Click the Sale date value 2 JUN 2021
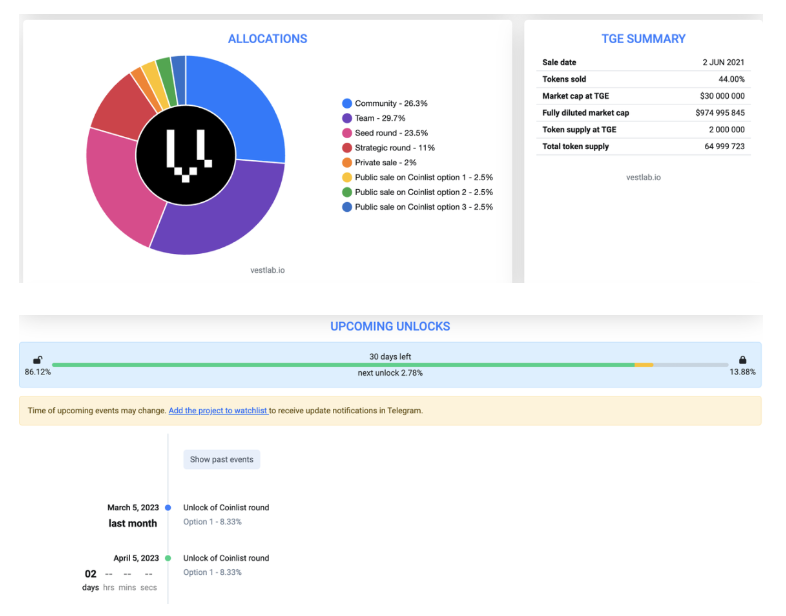This screenshot has width=786, height=616. (x=723, y=62)
